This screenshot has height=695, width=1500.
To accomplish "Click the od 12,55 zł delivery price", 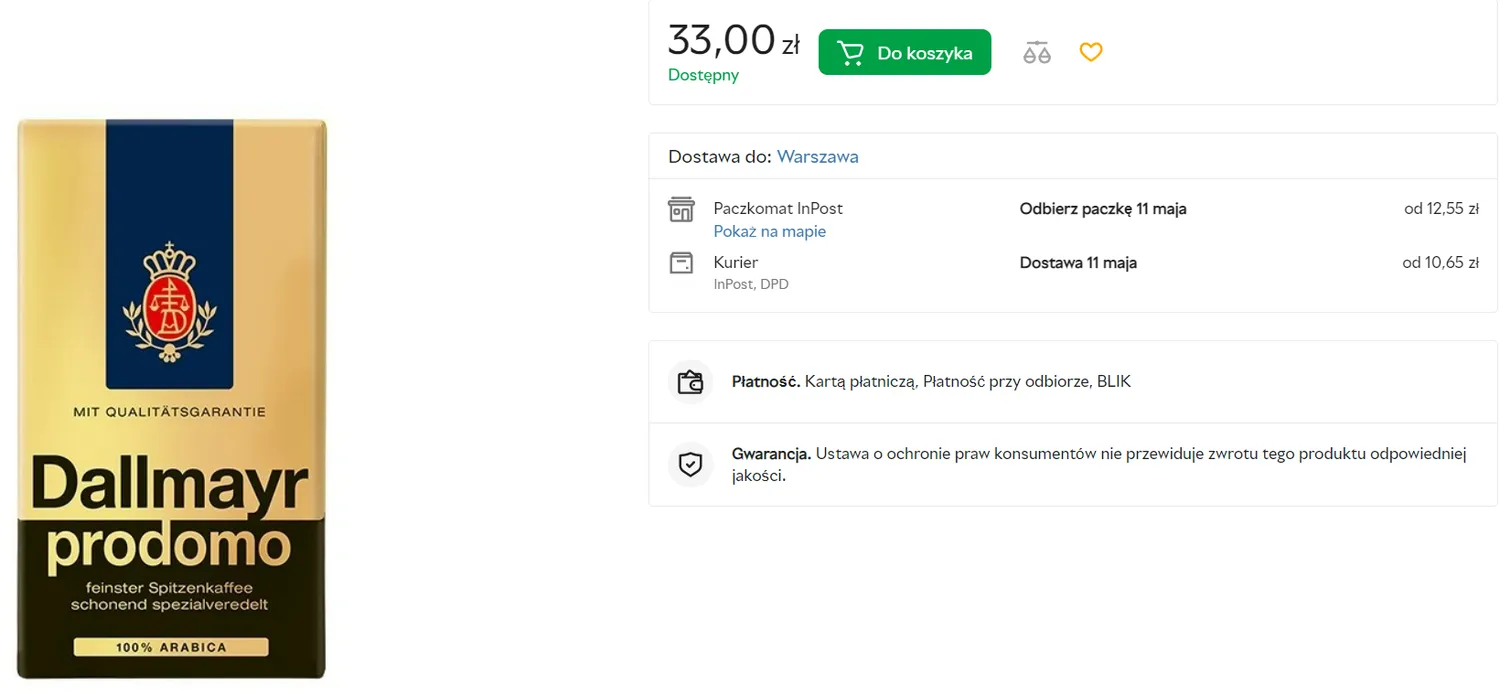I will [1441, 209].
